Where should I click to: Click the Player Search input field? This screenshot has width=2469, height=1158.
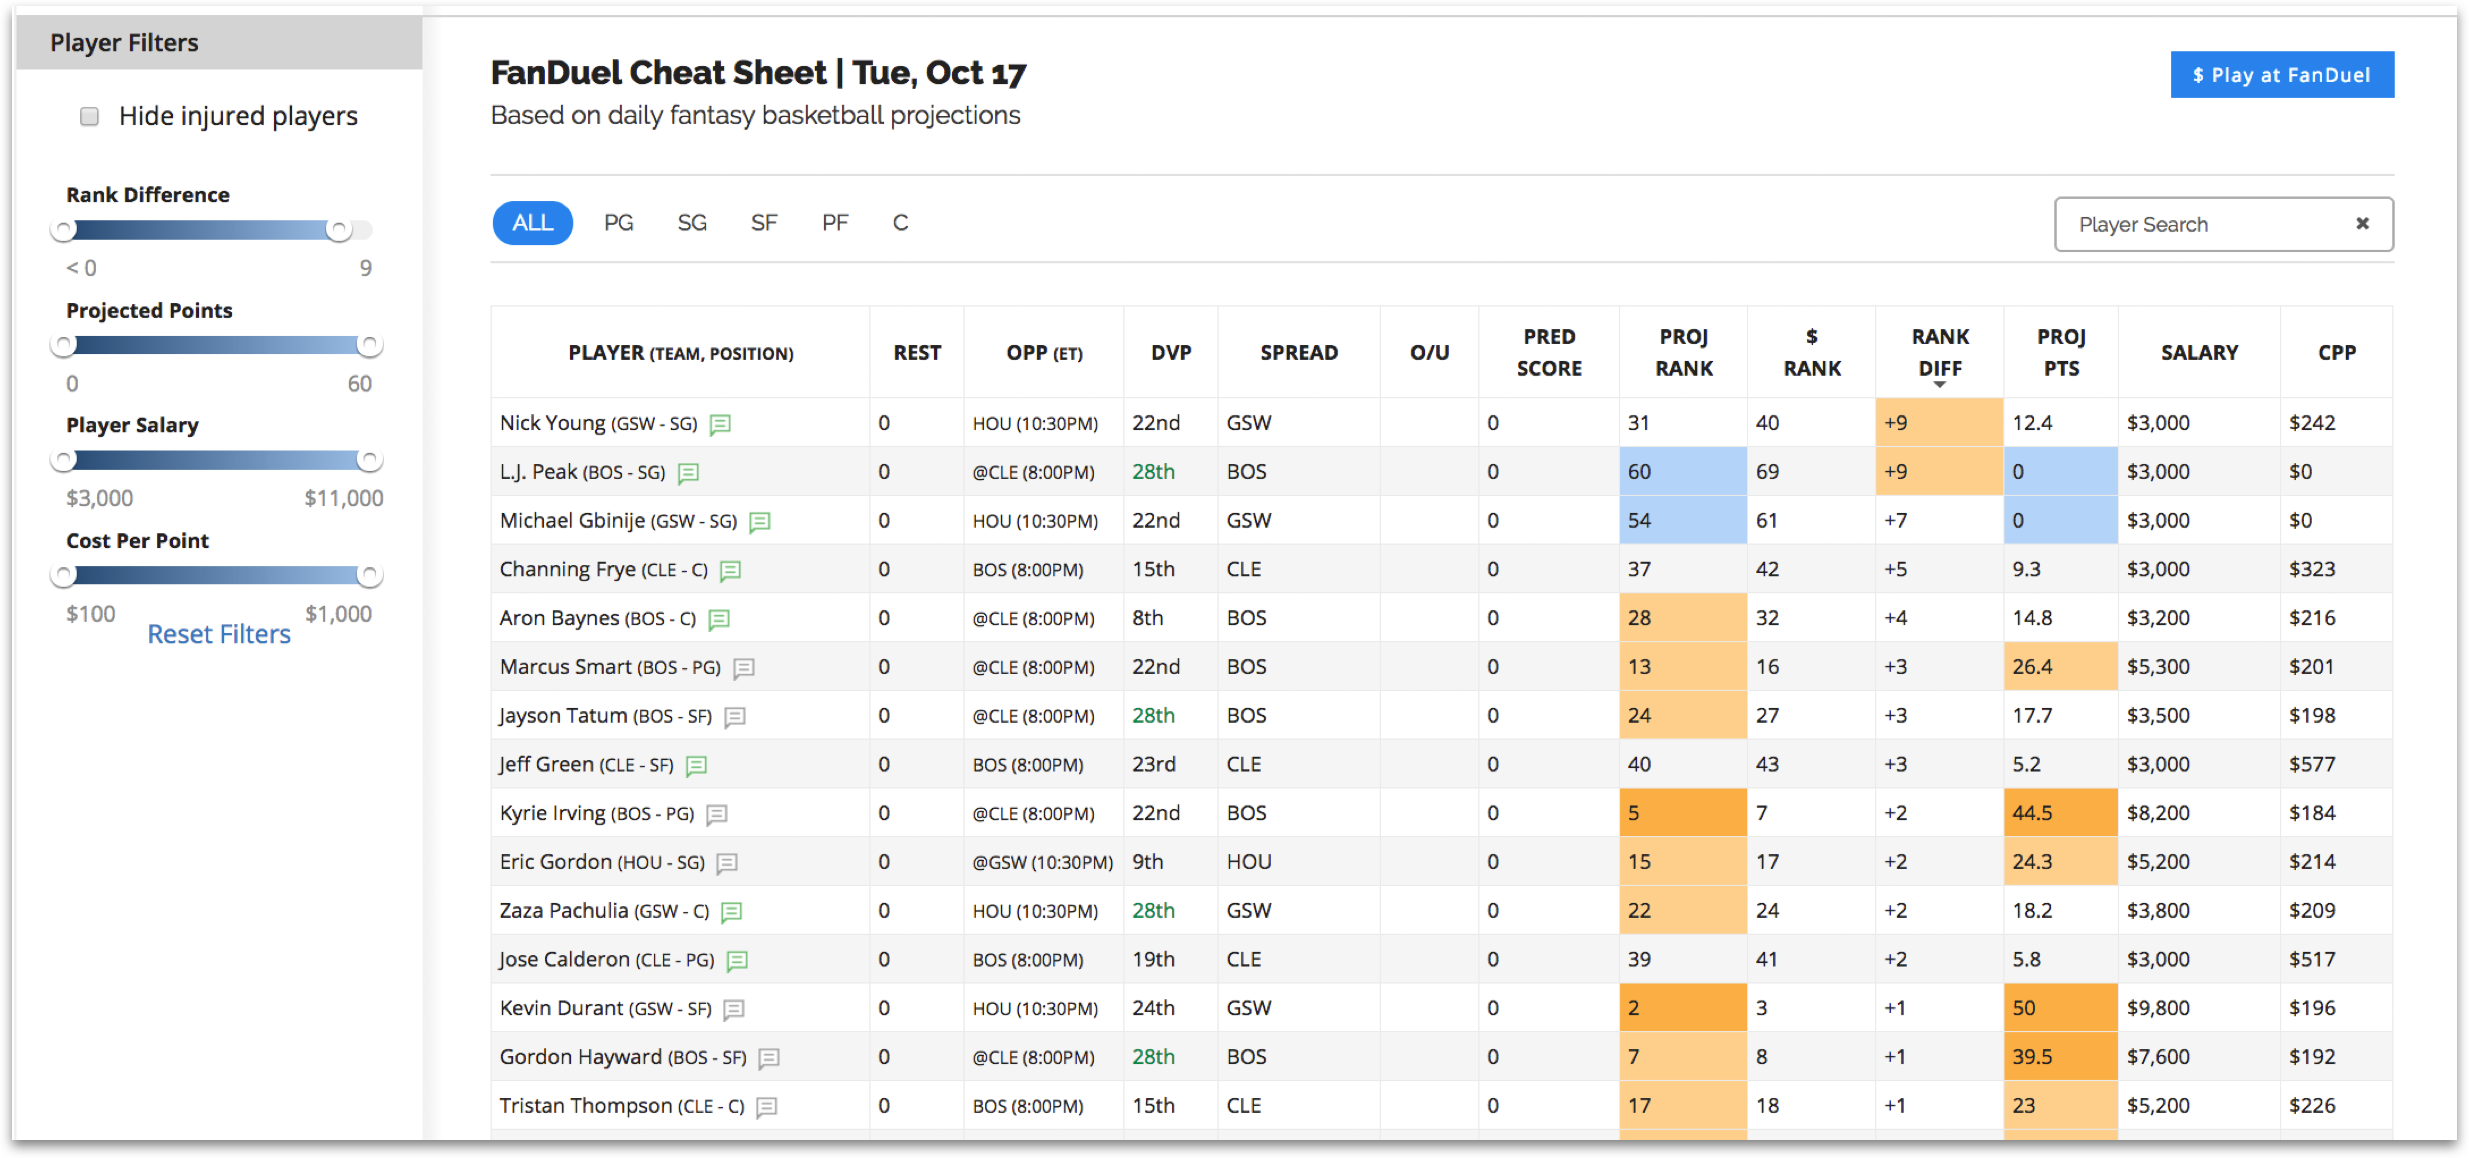click(x=2204, y=224)
